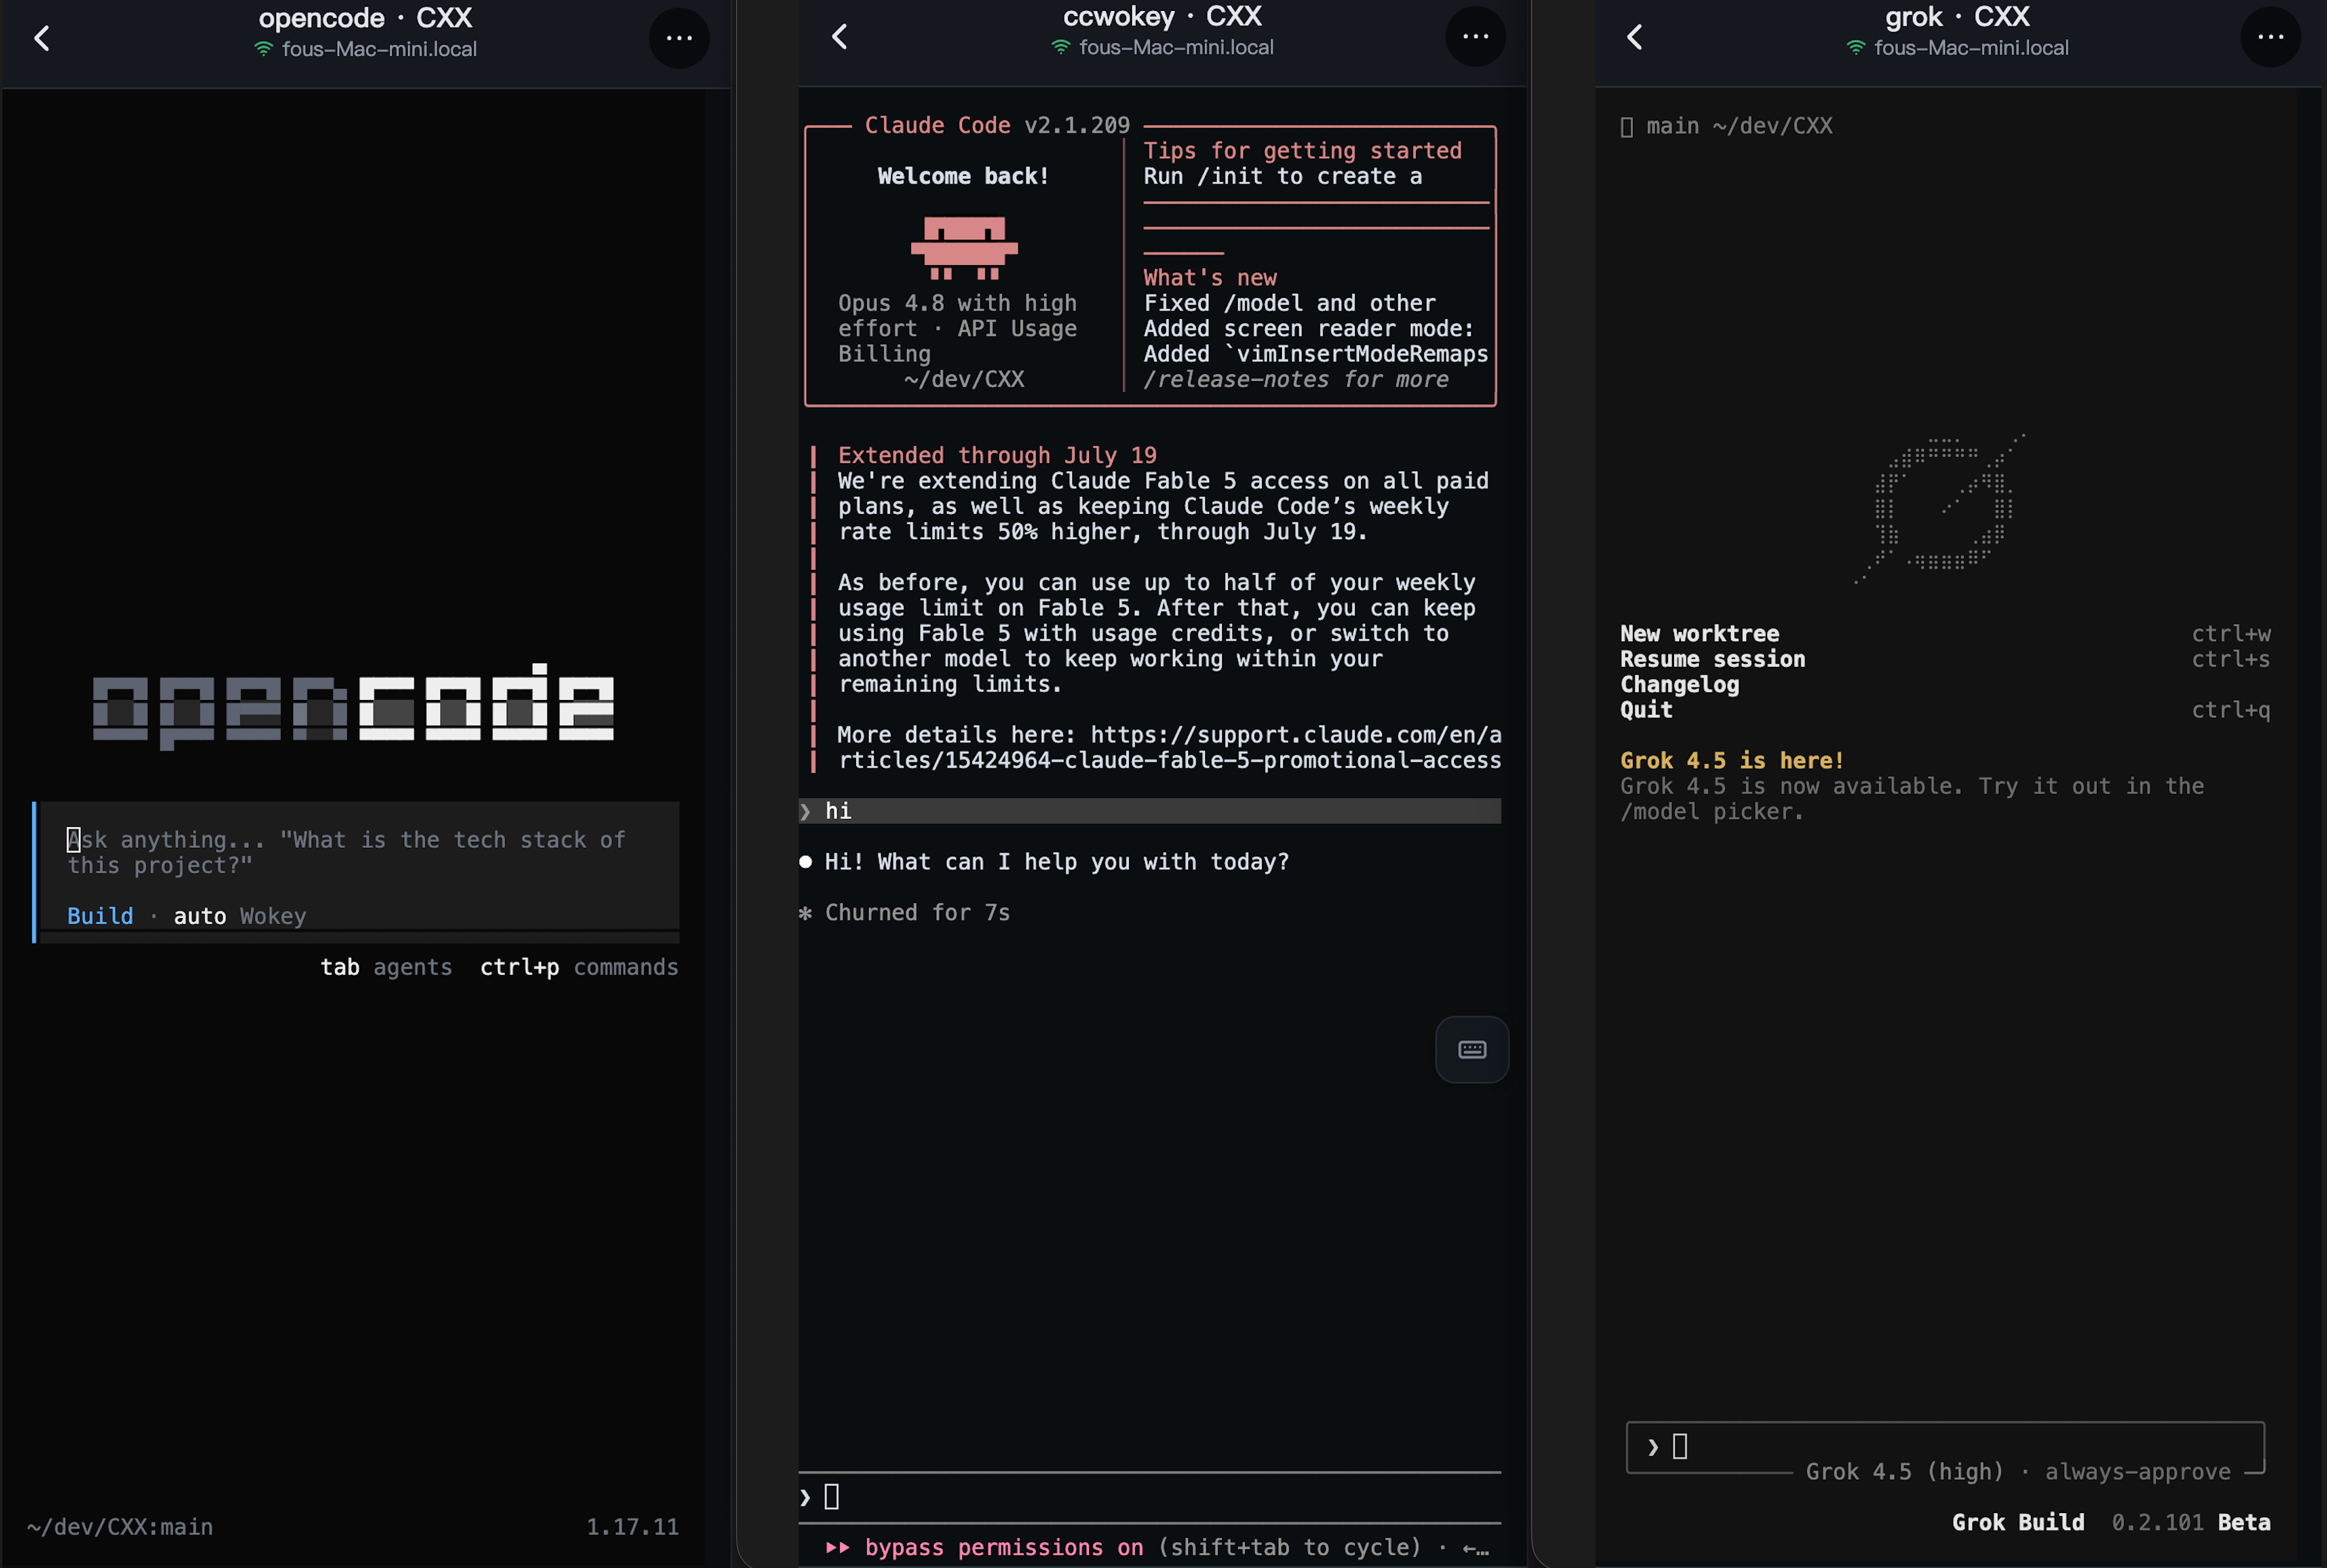Viewport: 2327px width, 1568px height.
Task: Click "~/dev/CXX:main" in opencode status bar
Action: pyautogui.click(x=120, y=1527)
